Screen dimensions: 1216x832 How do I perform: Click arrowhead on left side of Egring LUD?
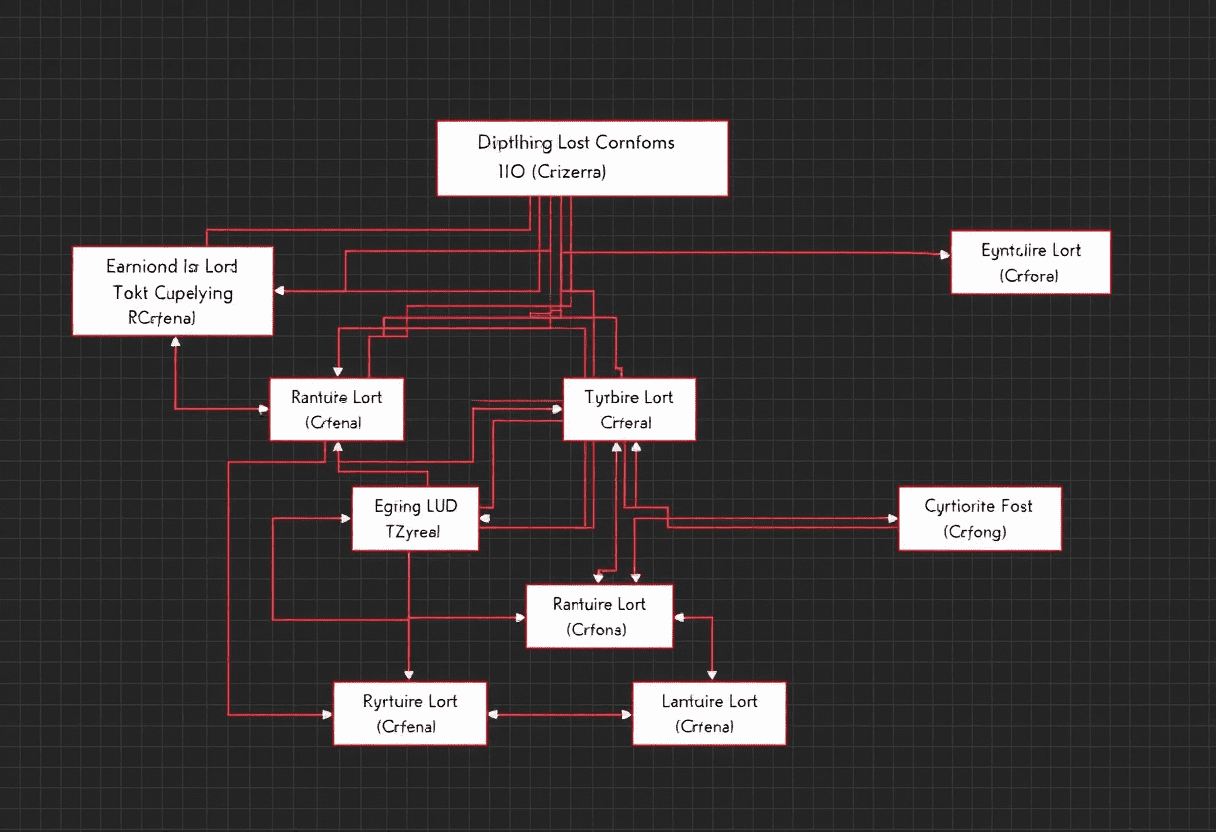tap(345, 518)
